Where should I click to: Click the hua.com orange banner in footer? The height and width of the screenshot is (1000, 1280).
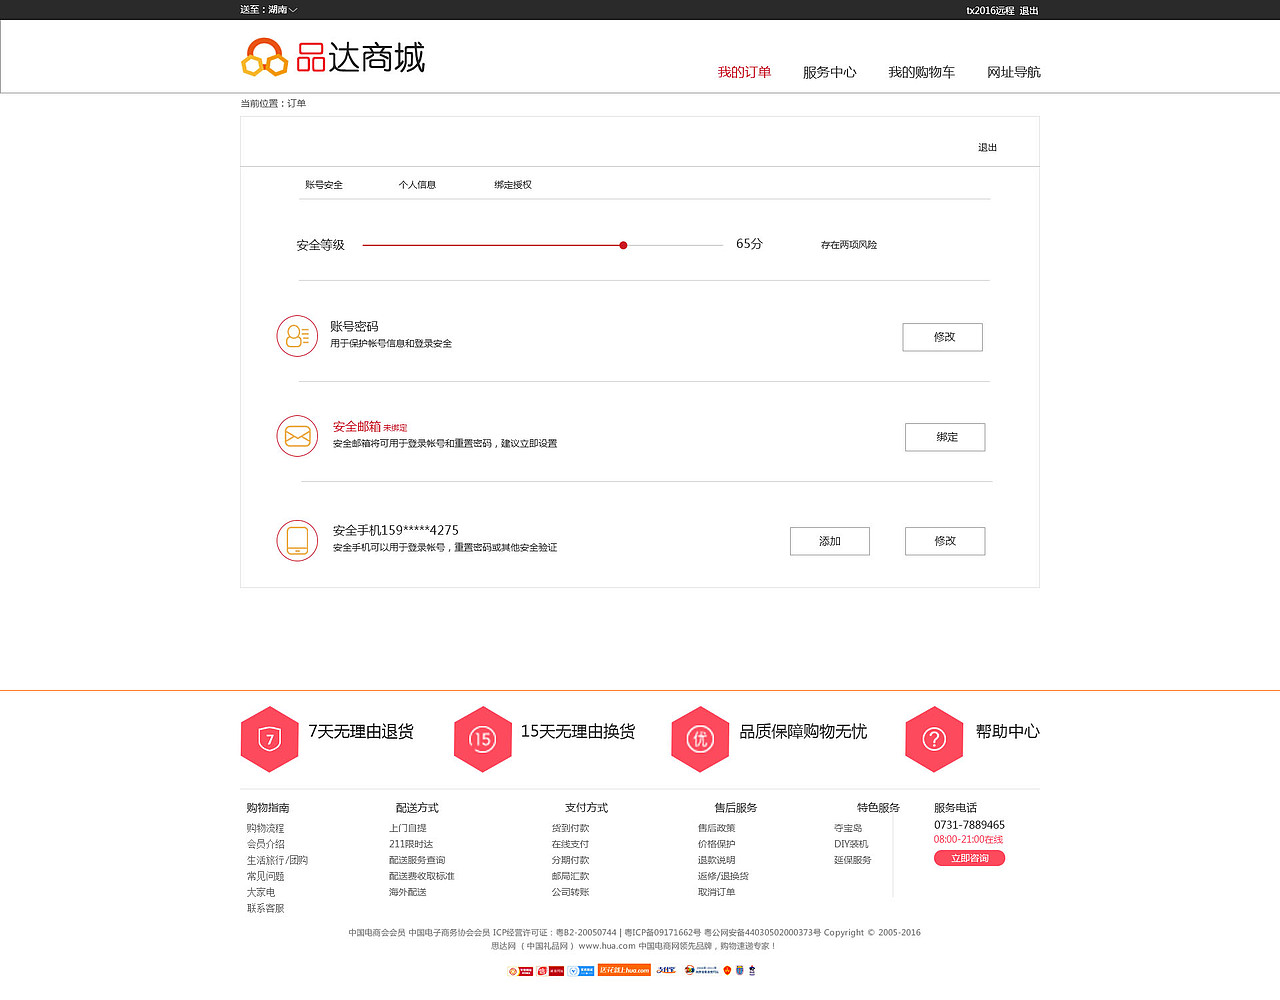625,970
